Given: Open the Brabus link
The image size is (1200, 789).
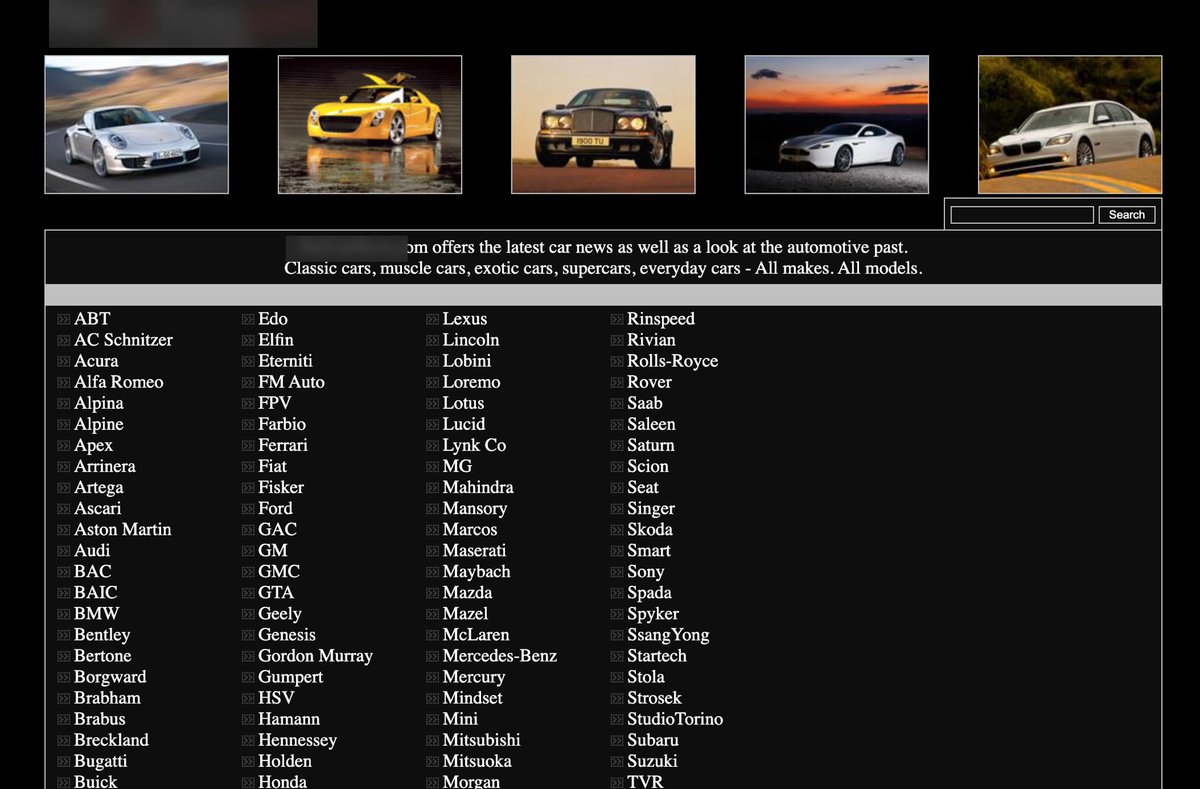Looking at the screenshot, I should point(100,718).
